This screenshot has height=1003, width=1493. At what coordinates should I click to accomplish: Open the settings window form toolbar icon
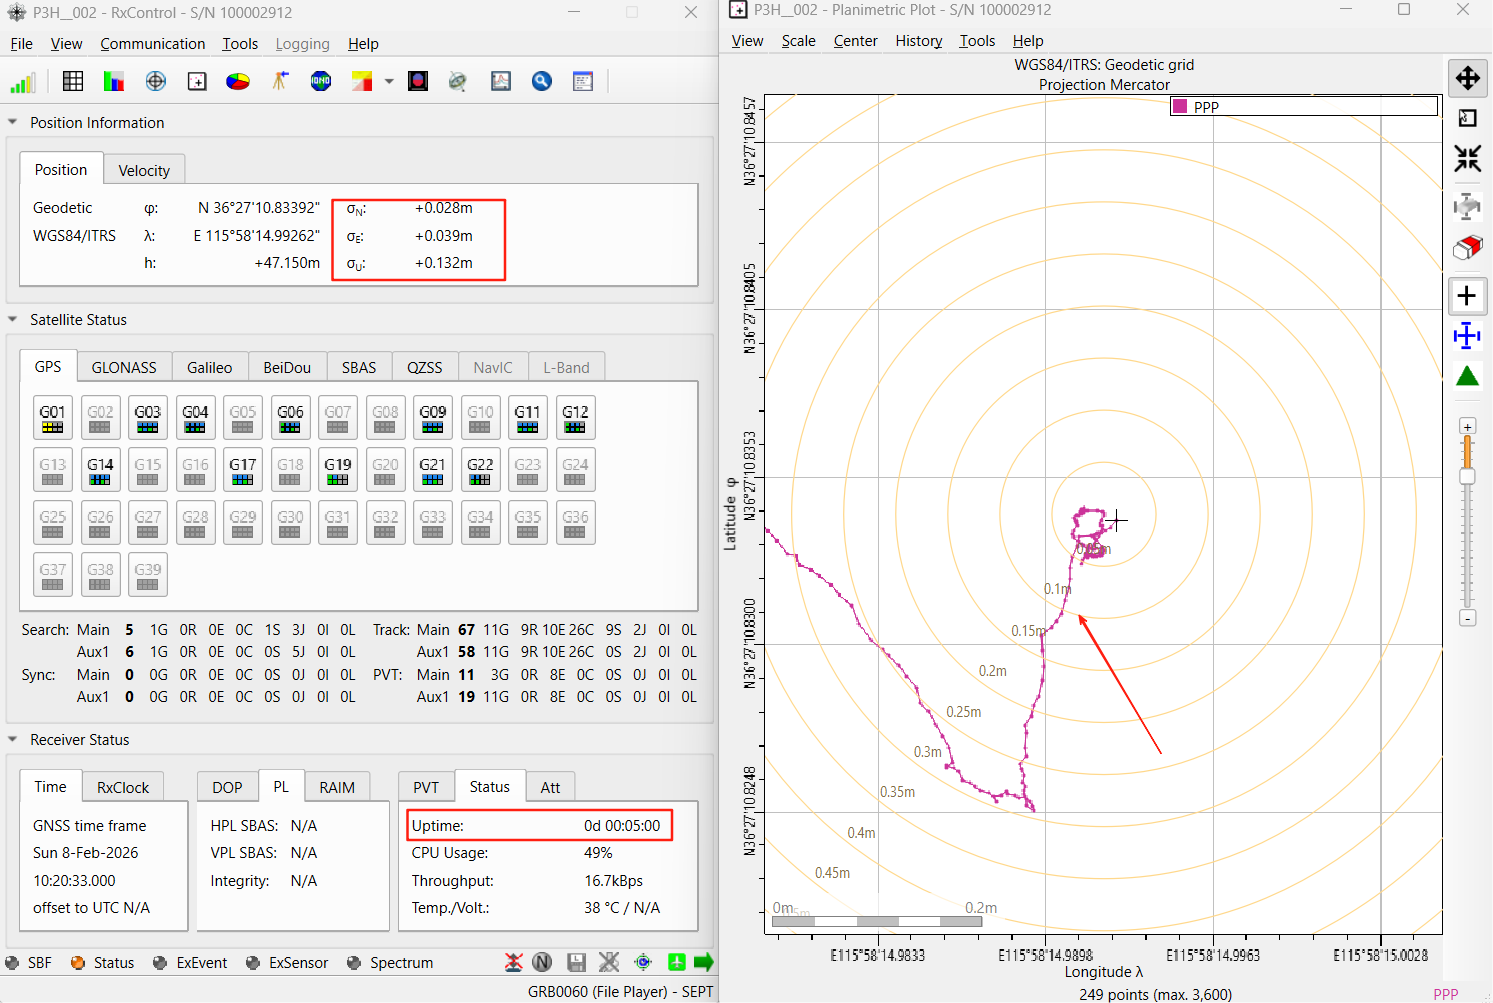583,81
